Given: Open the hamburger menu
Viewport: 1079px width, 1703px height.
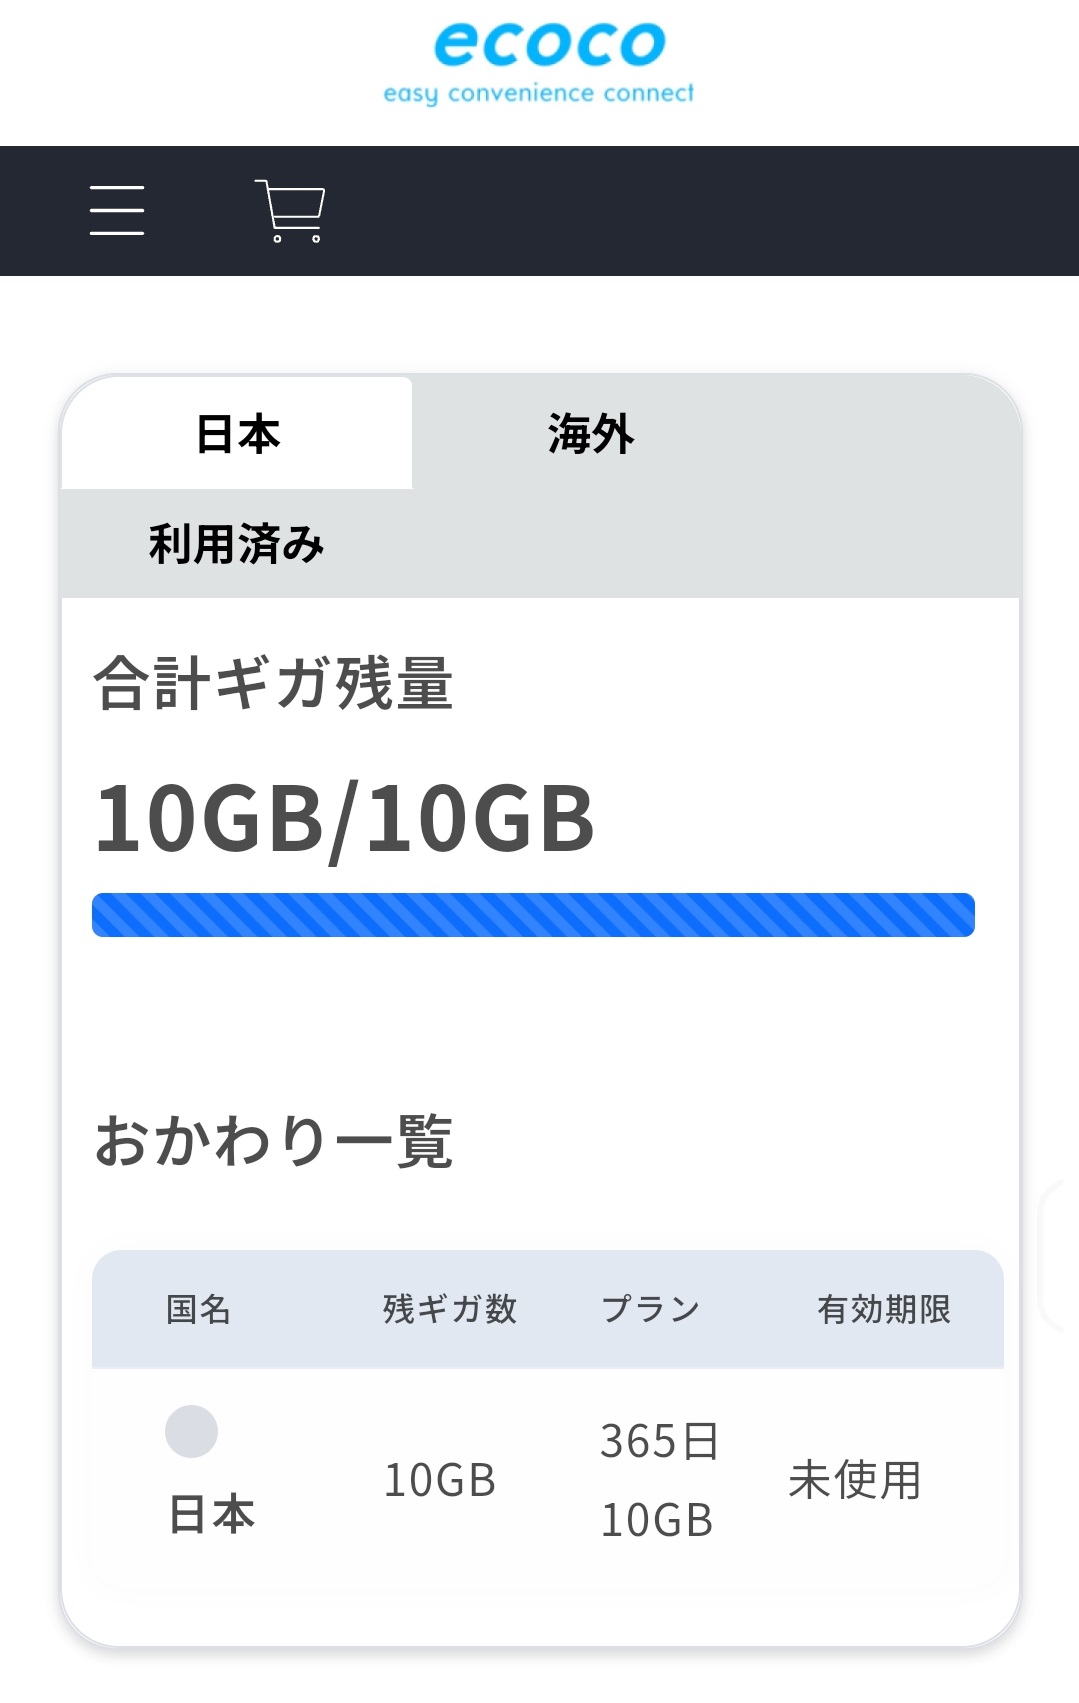Looking at the screenshot, I should click(117, 210).
